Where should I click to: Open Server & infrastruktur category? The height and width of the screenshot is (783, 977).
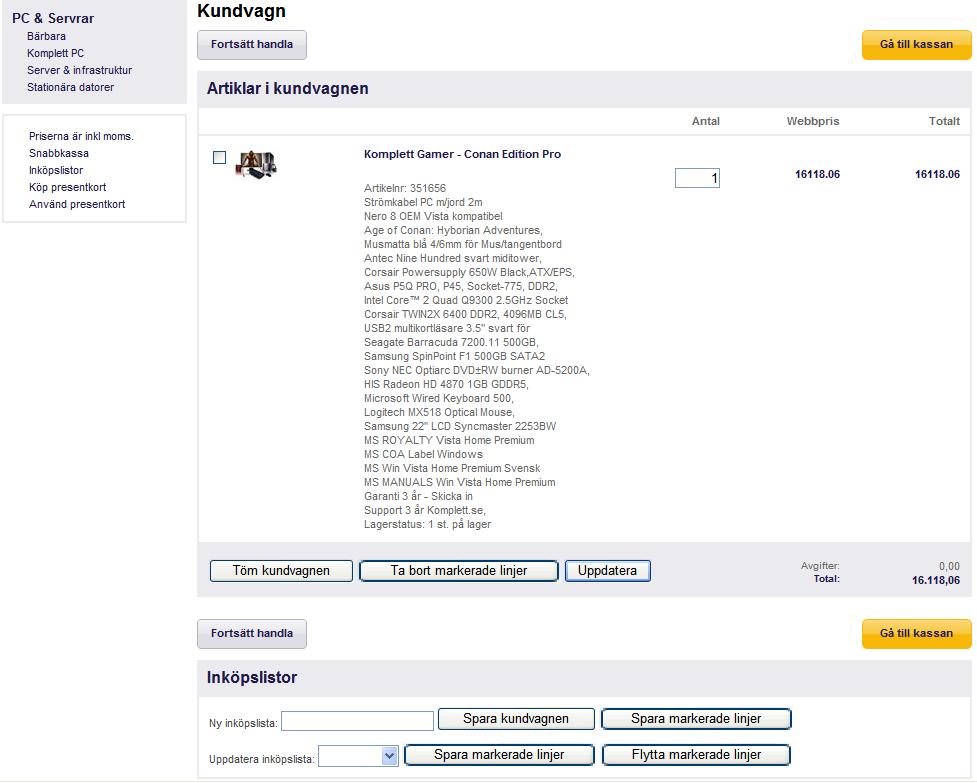[79, 70]
